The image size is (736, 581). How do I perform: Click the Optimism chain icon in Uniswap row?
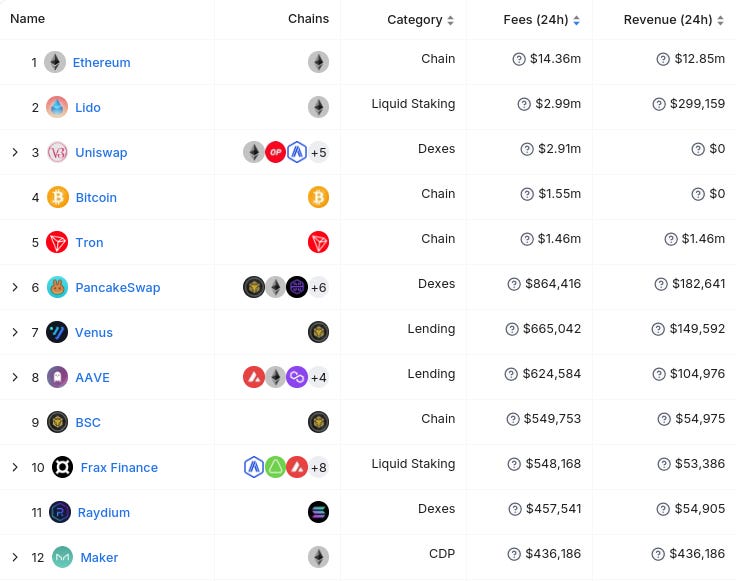click(276, 152)
